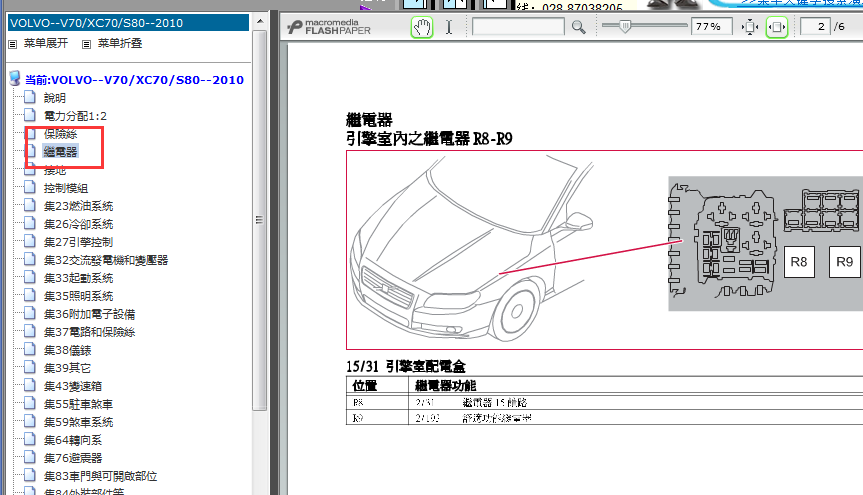Click the zoom slider handle

pos(625,26)
